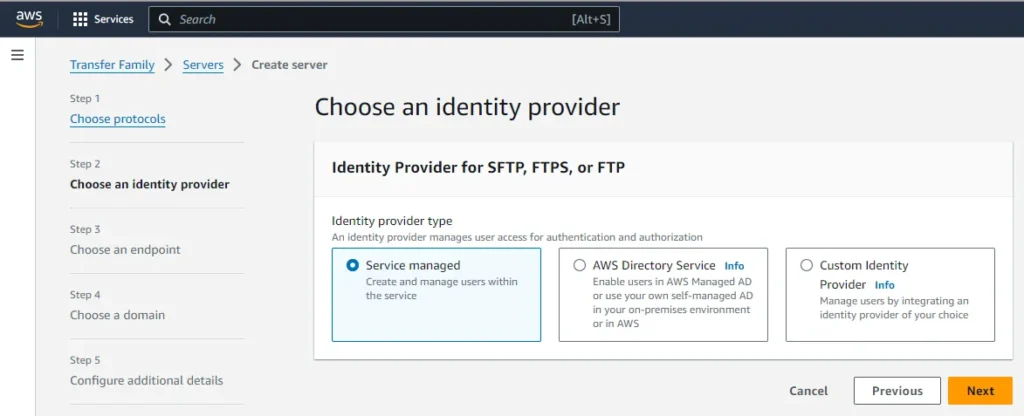Select the Service managed radio button
Screen dimensions: 1024x416
point(352,266)
